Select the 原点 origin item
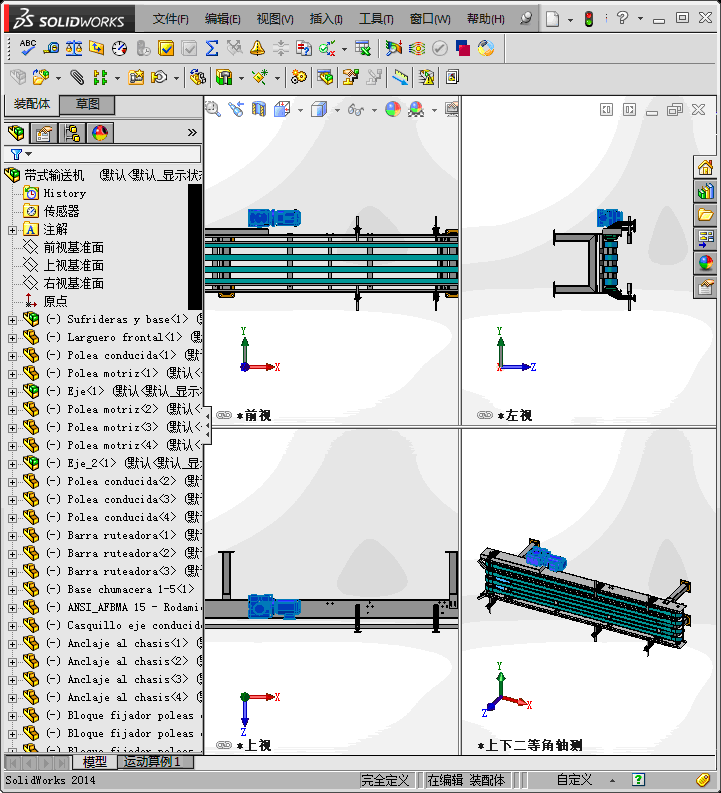 point(55,301)
